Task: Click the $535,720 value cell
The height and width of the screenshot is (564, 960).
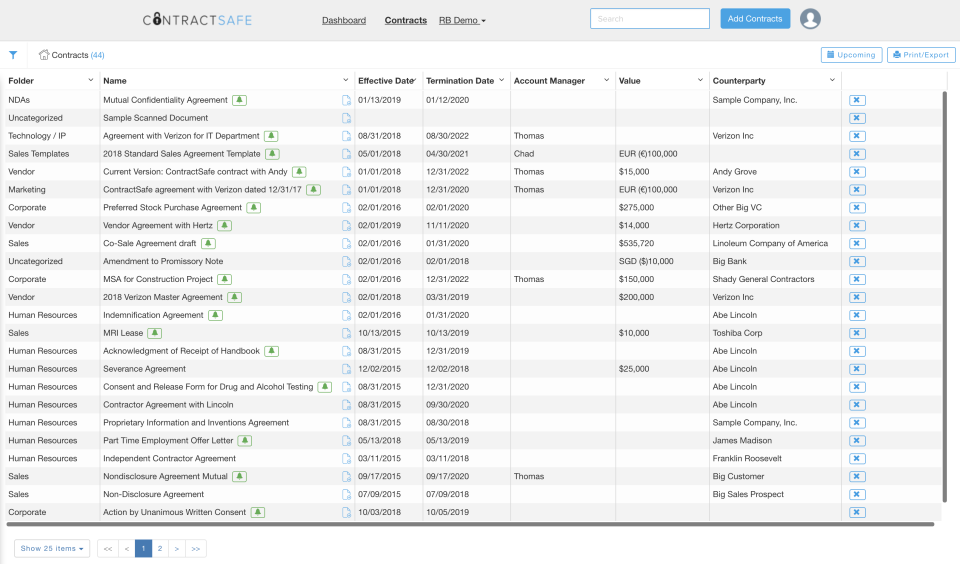Action: [x=636, y=243]
